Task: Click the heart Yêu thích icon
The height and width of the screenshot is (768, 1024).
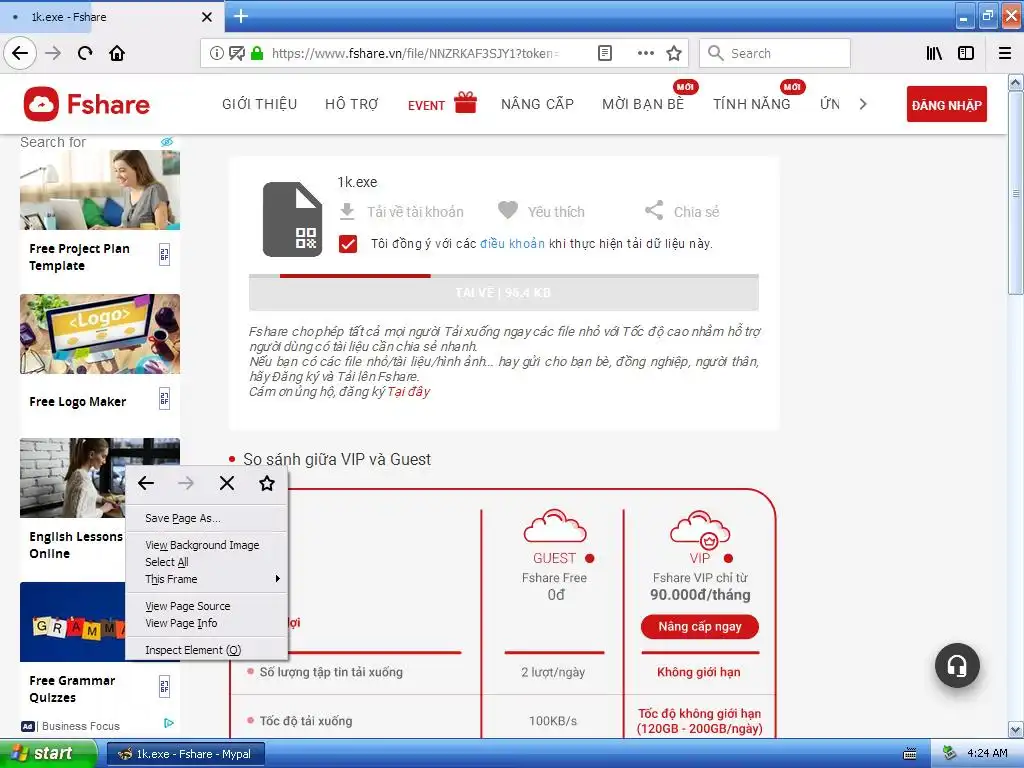Action: coord(507,210)
